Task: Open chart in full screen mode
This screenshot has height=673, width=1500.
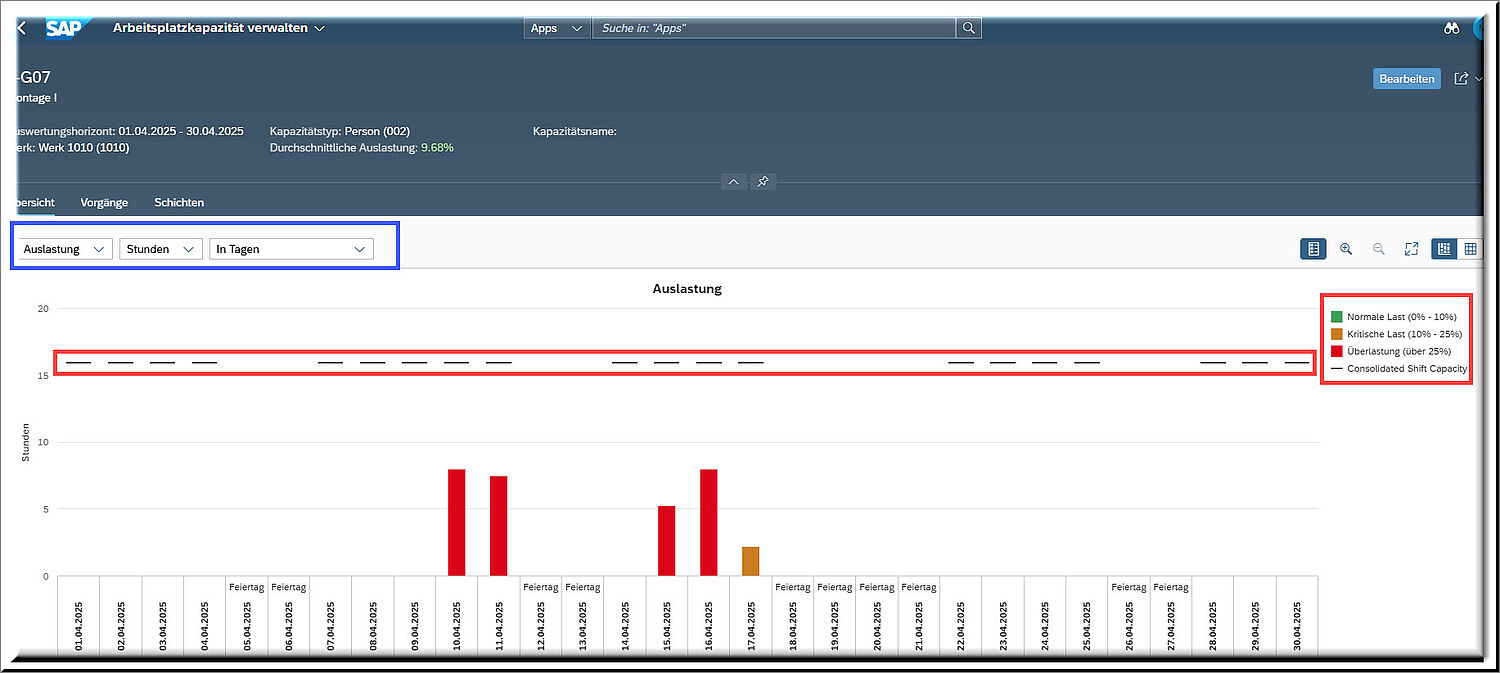Action: coord(1411,249)
